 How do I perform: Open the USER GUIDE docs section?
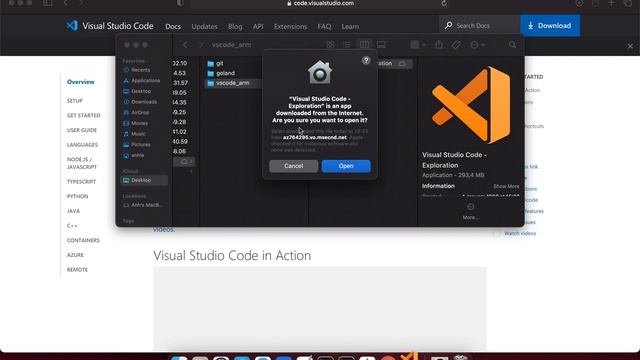point(82,130)
